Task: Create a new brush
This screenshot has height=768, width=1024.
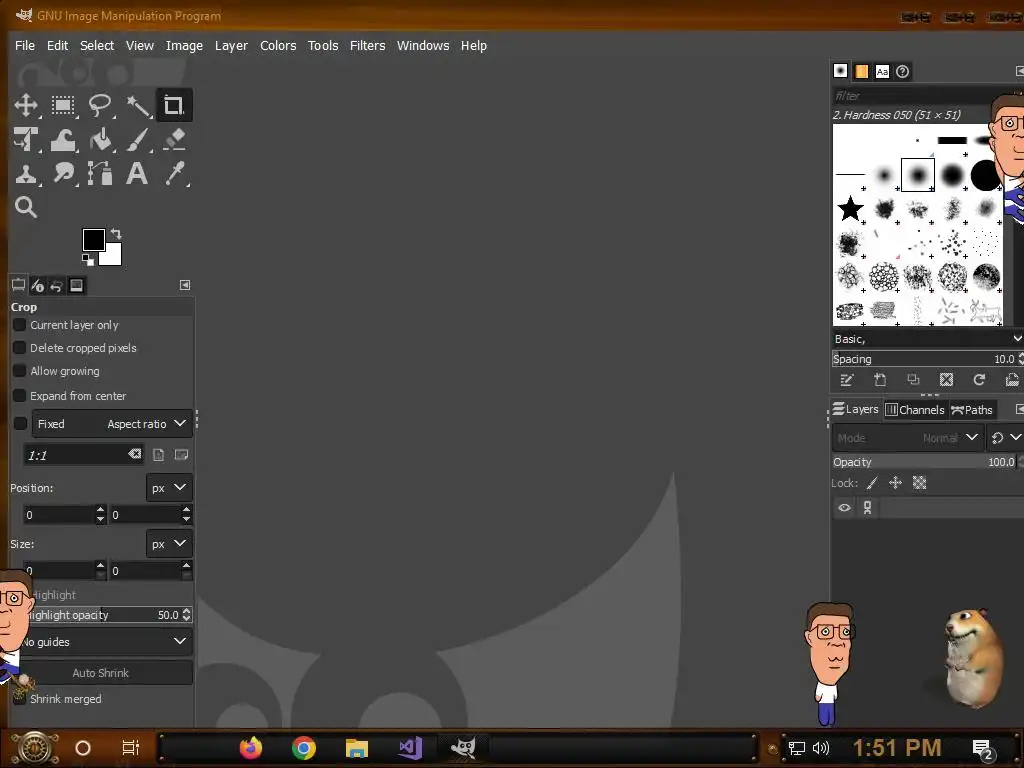Action: tap(880, 380)
